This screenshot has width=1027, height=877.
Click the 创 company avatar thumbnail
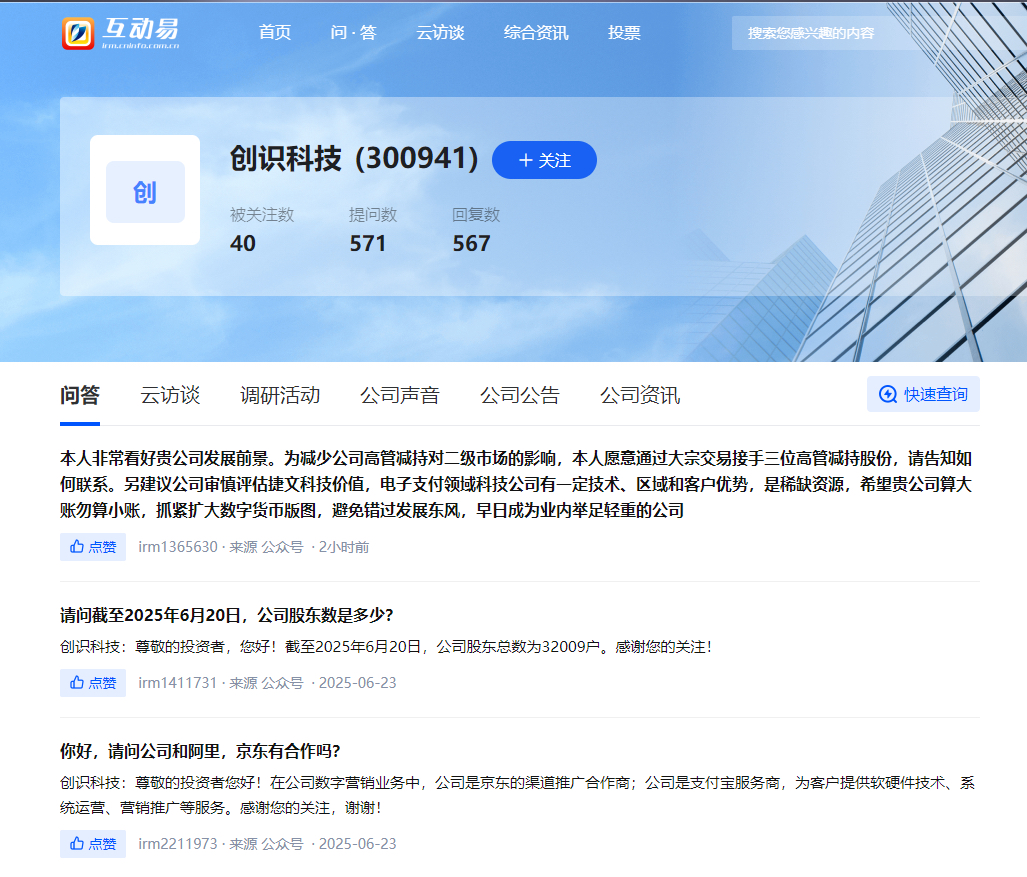[x=145, y=190]
